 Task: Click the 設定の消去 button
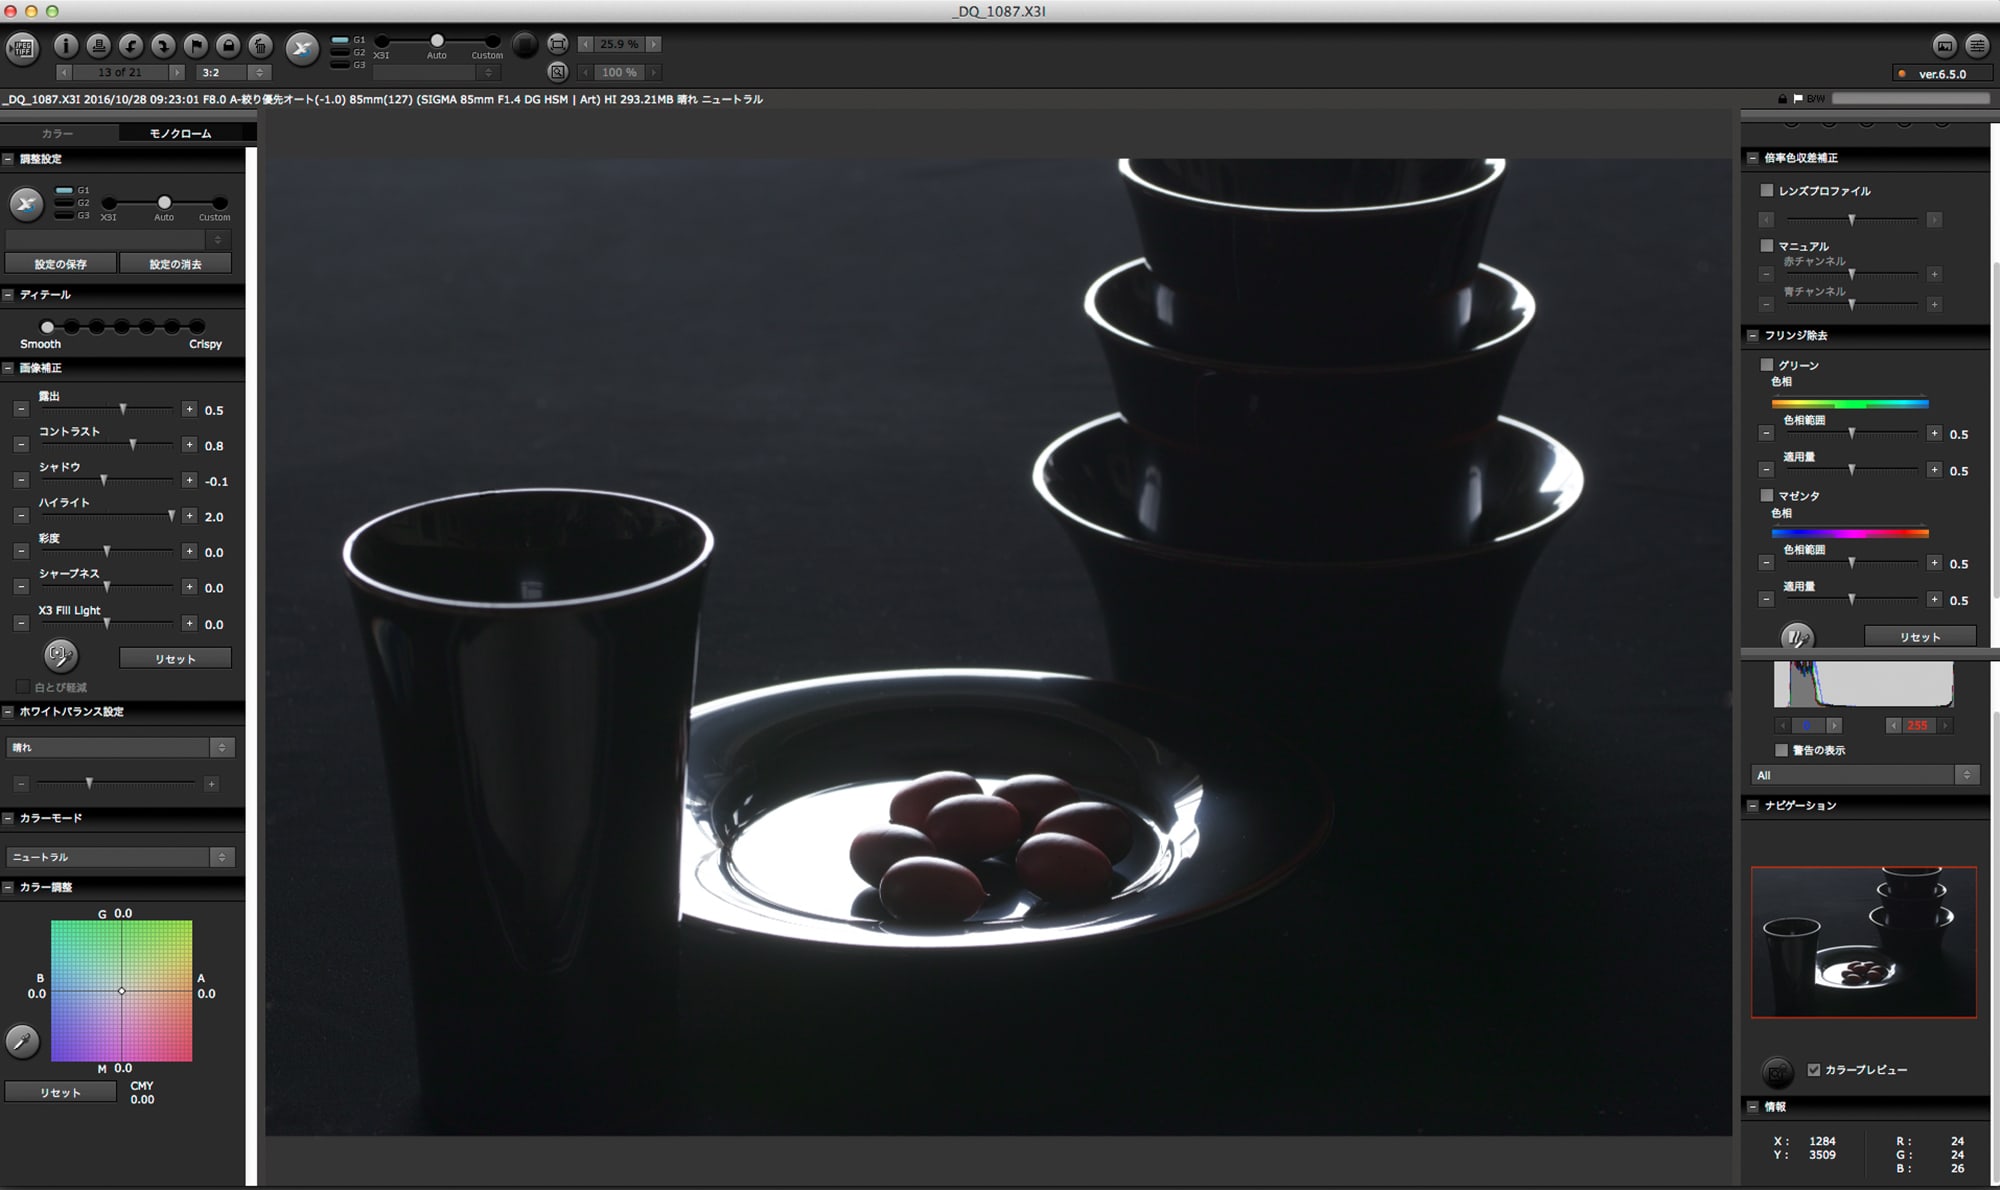tap(175, 264)
